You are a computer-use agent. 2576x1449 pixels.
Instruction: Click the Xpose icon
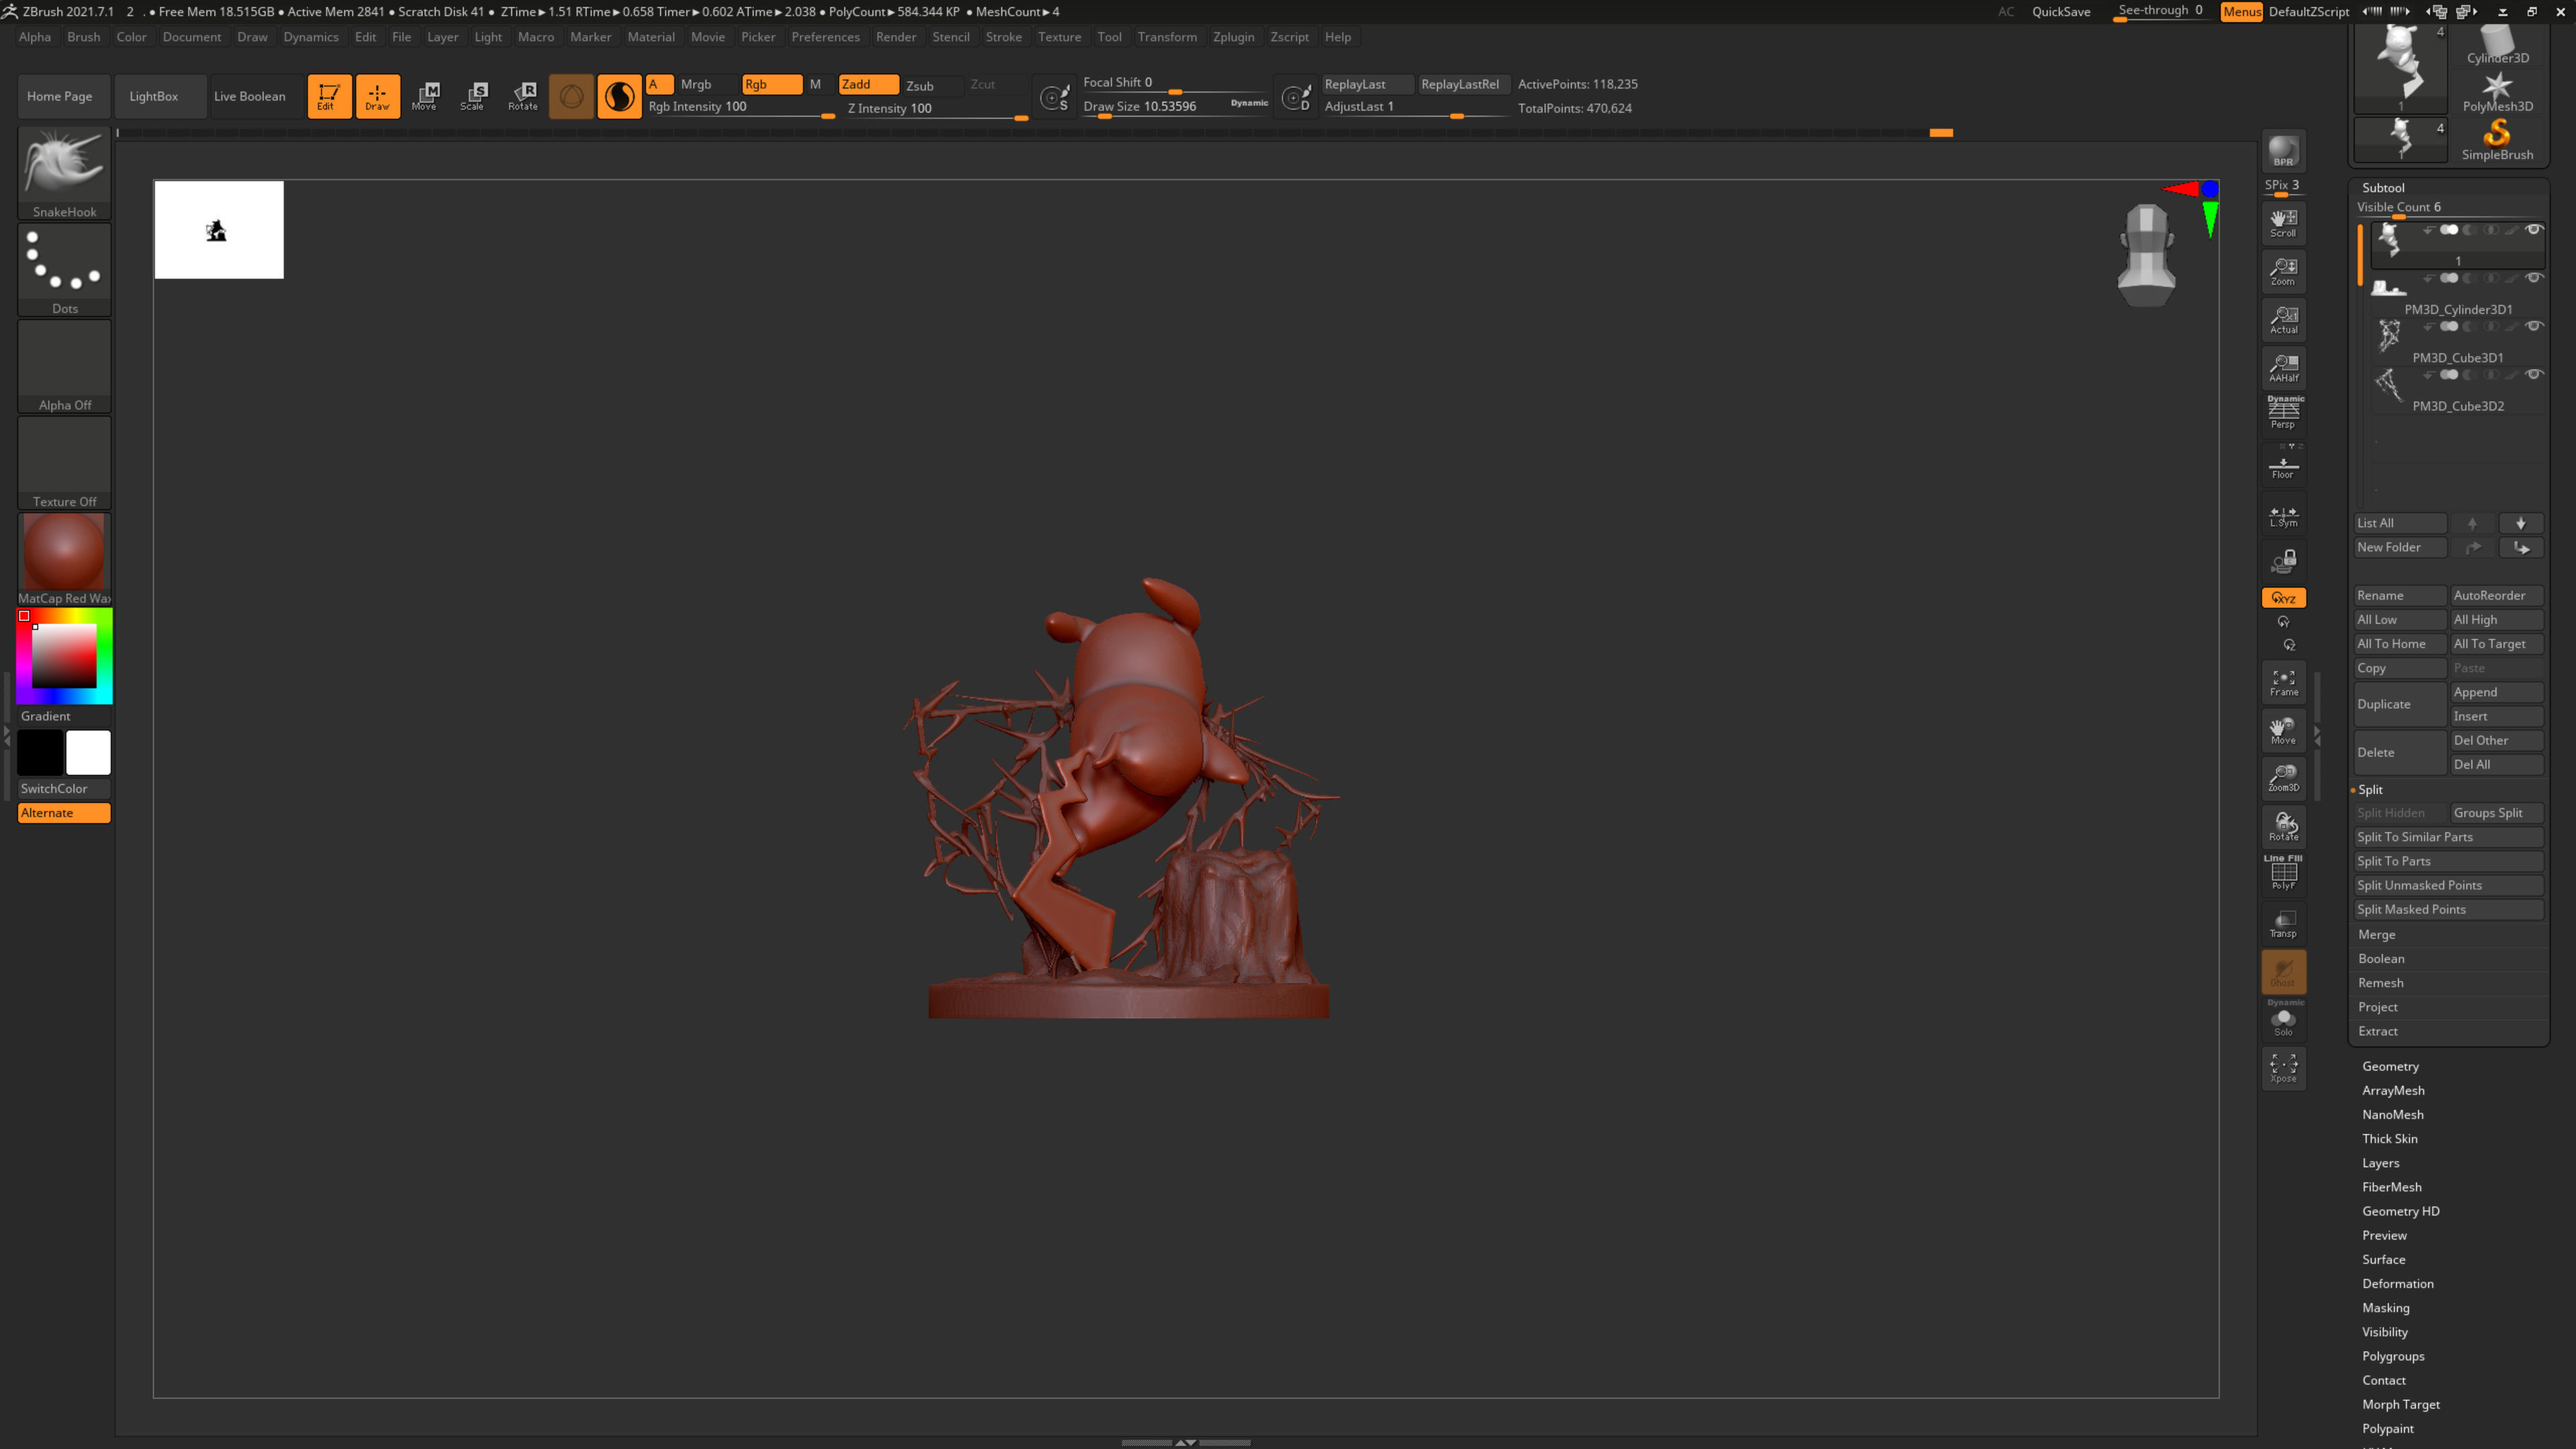(2283, 1068)
